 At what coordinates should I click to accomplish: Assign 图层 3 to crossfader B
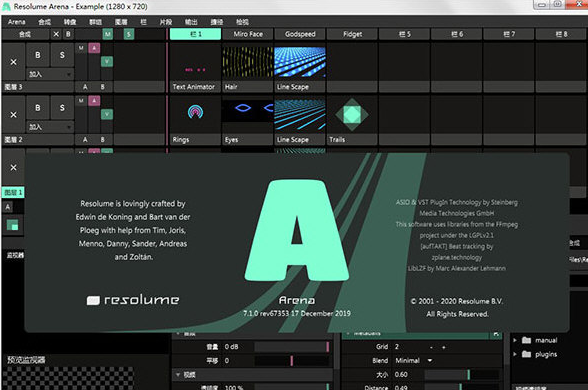pyautogui.click(x=102, y=87)
